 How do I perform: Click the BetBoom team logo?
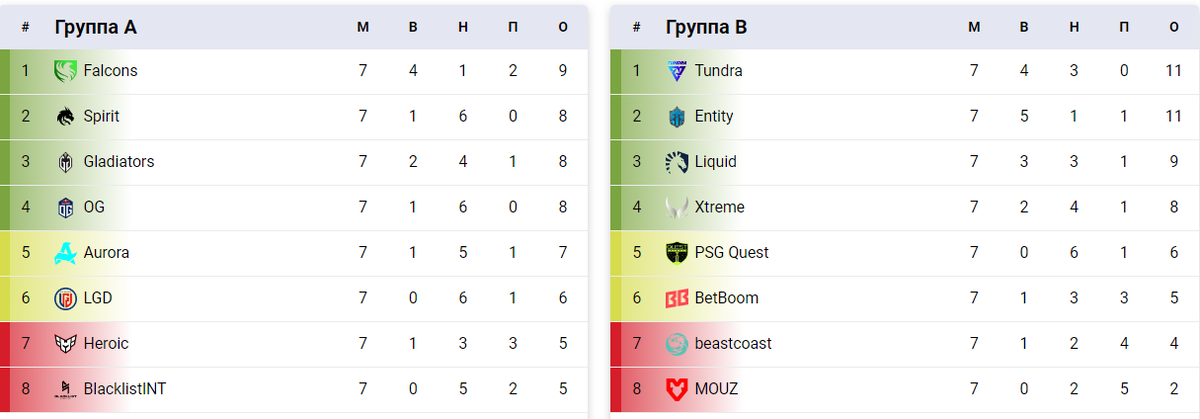(677, 298)
